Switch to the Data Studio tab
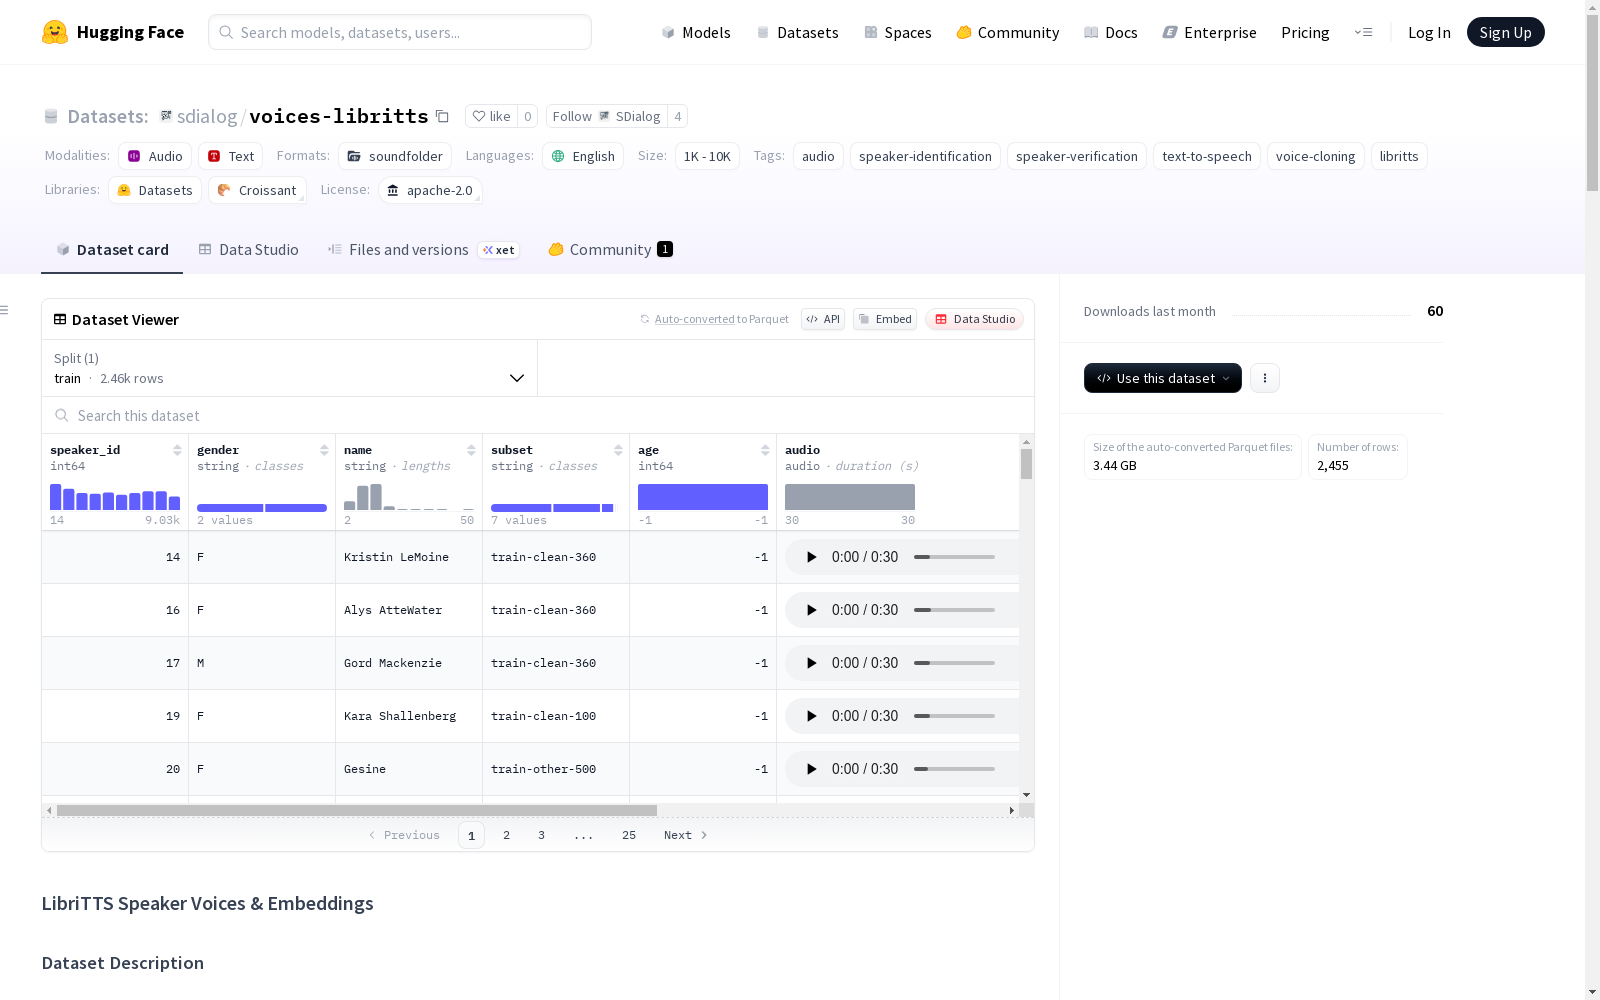Screen dimensions: 1600x1000 click(249, 250)
